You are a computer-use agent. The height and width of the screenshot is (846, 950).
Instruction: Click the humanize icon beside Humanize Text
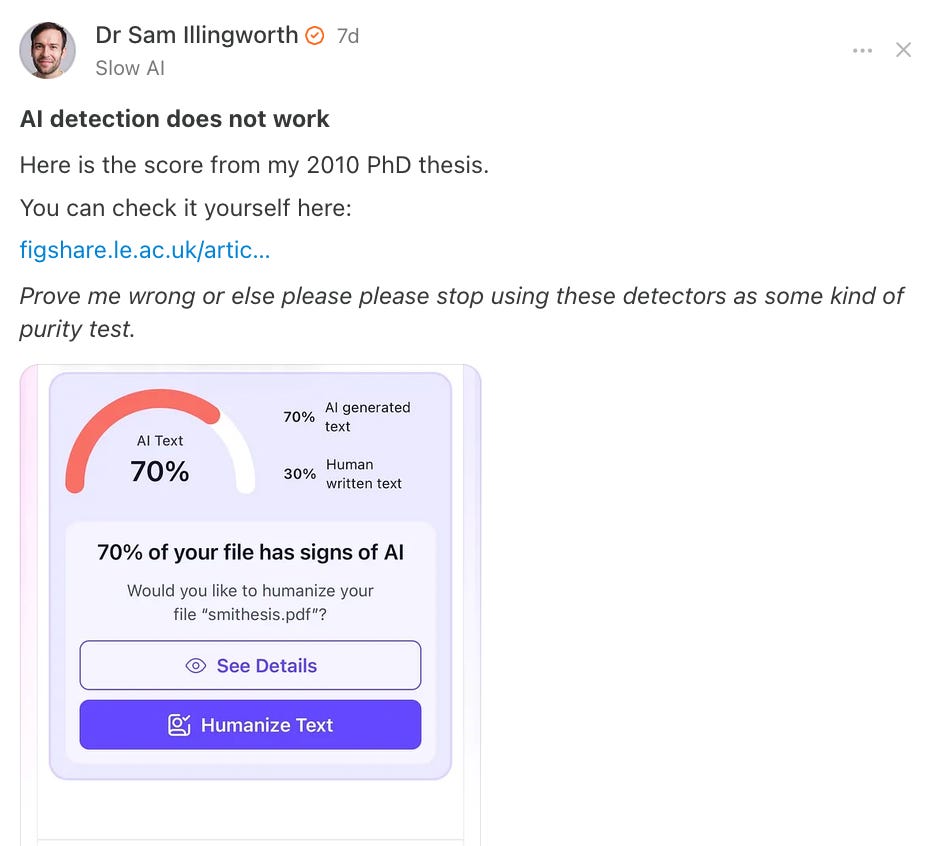pos(179,725)
